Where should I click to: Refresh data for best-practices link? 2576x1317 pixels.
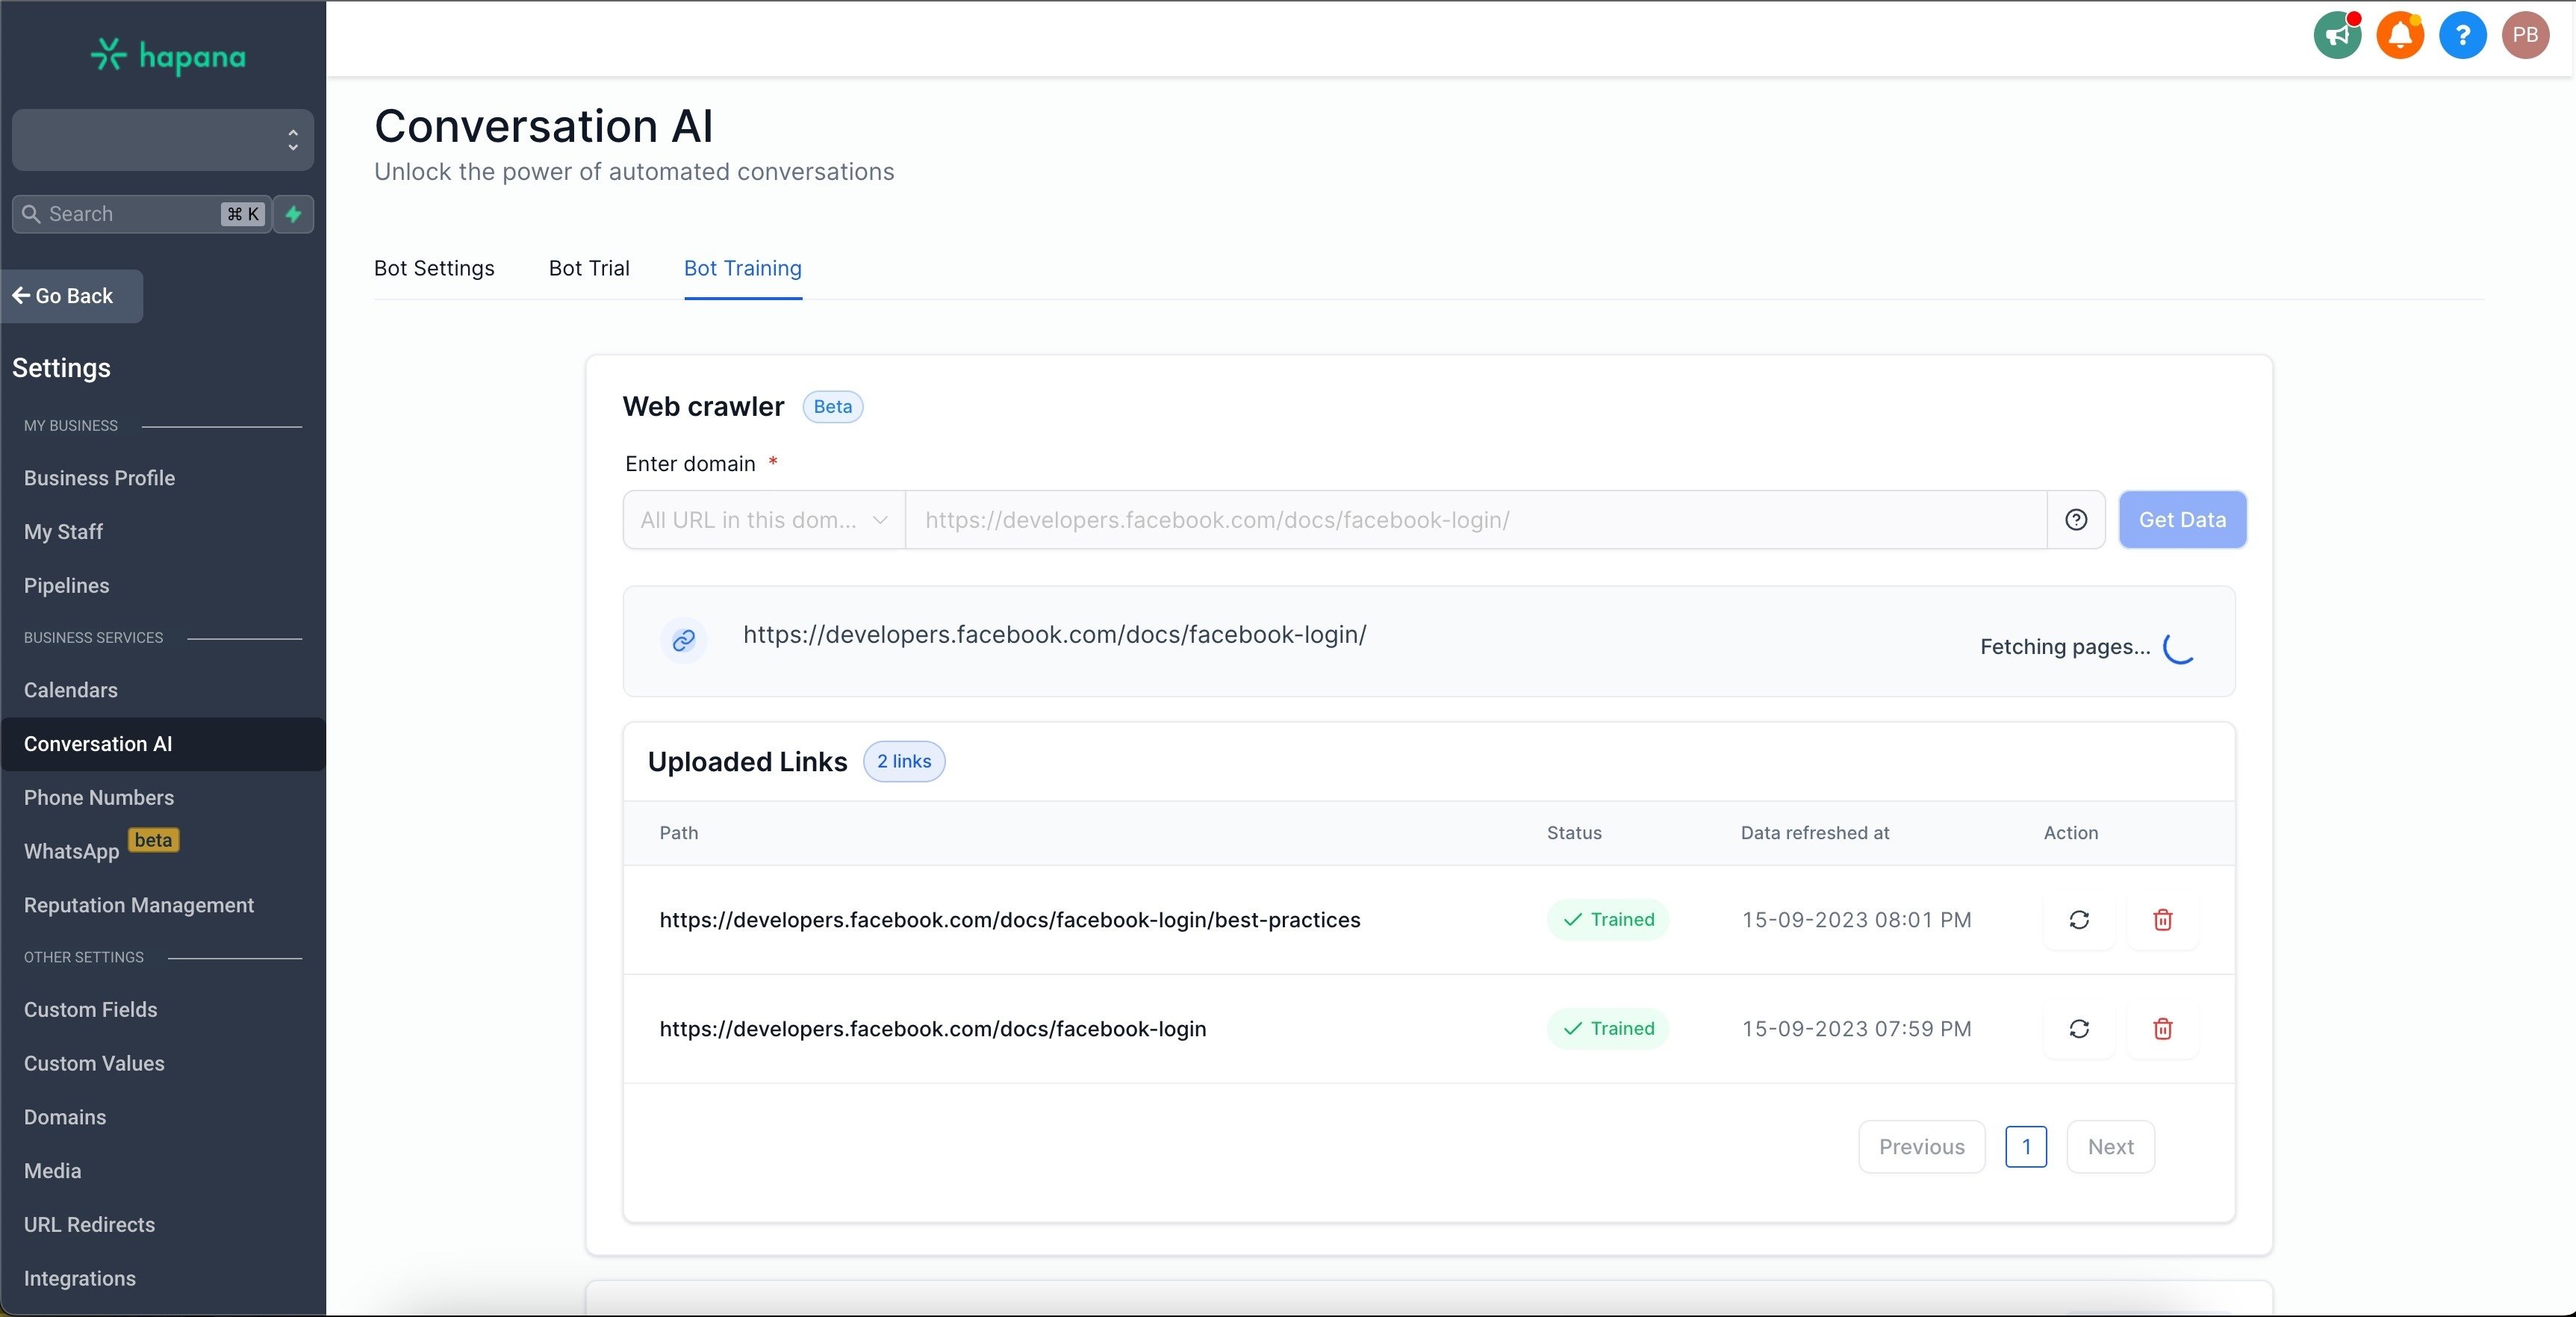pyautogui.click(x=2079, y=920)
